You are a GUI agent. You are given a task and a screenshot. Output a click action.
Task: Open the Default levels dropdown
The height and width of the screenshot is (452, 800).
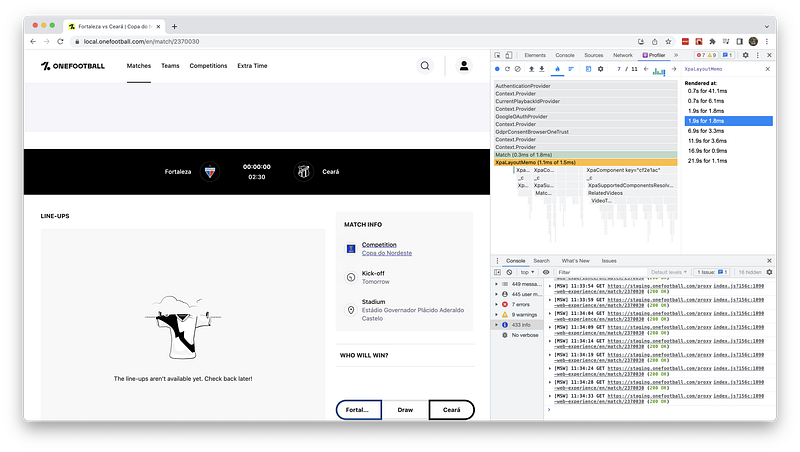[x=671, y=271]
